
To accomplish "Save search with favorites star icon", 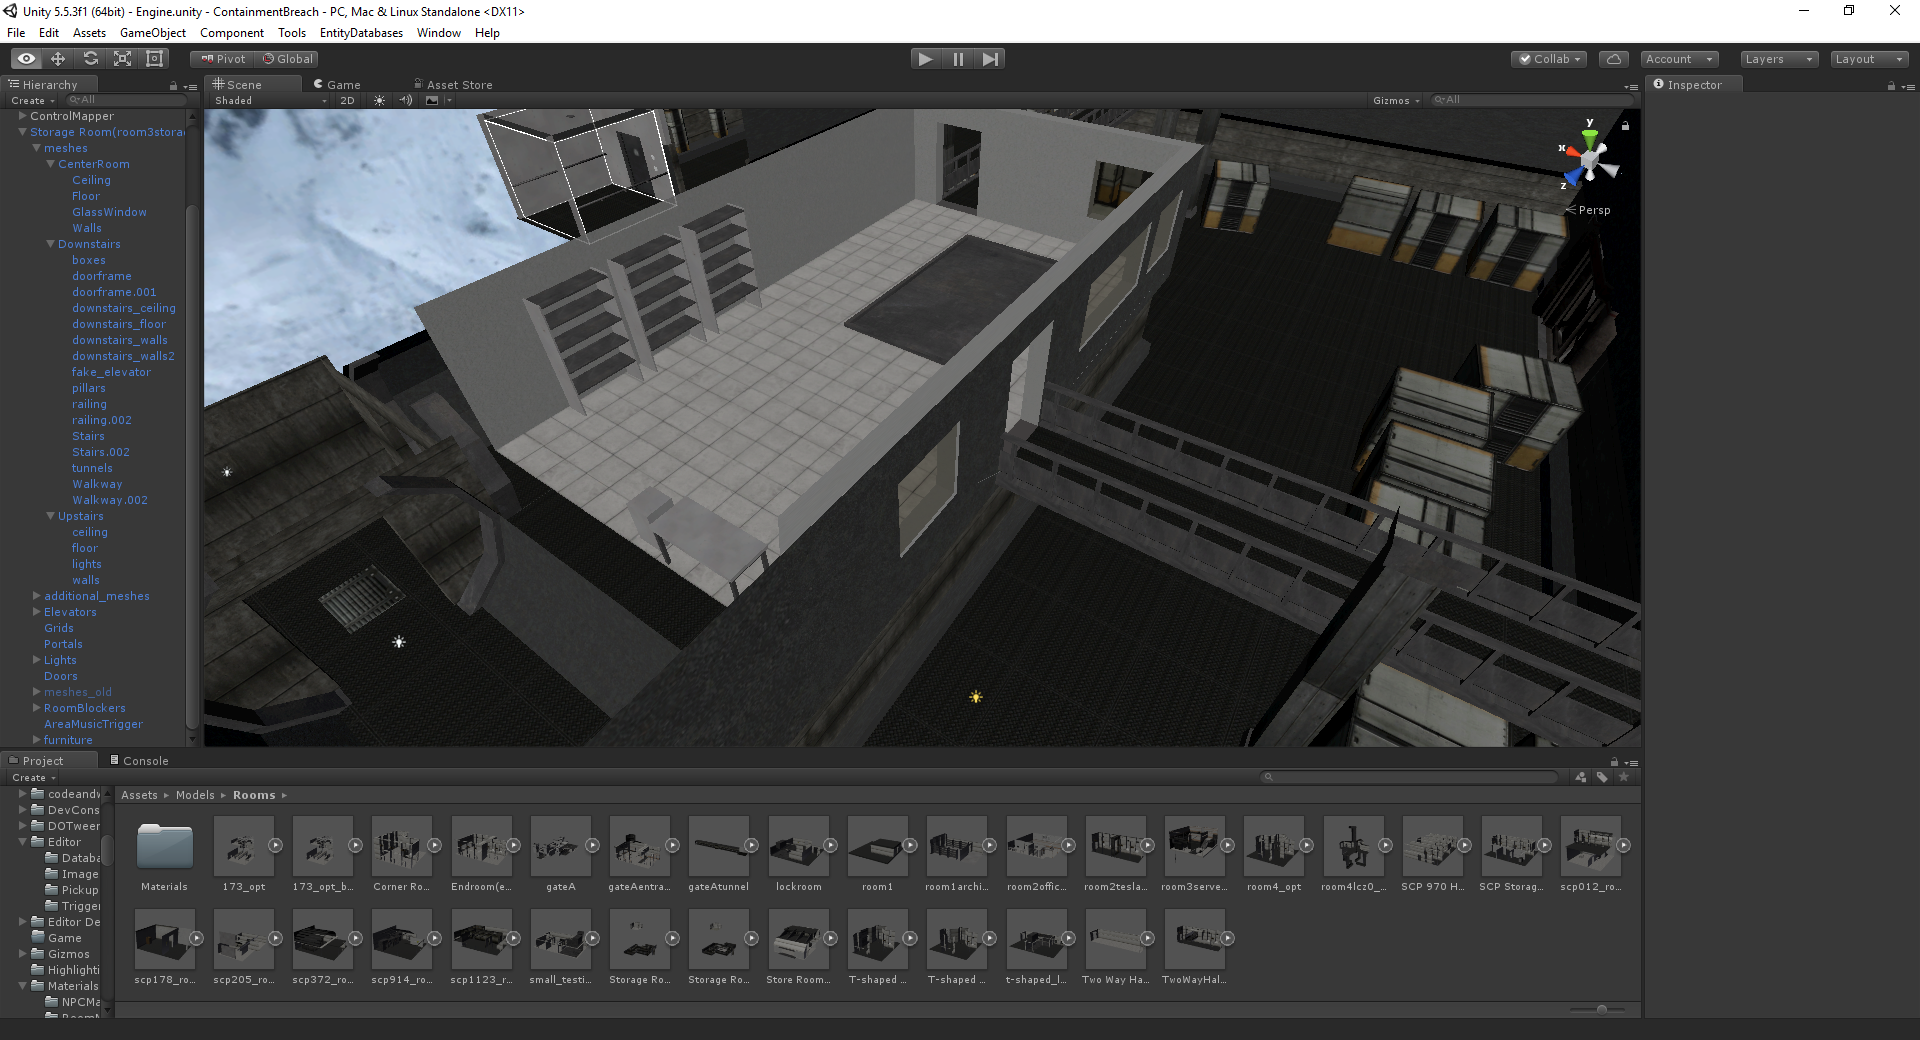I will point(1624,777).
